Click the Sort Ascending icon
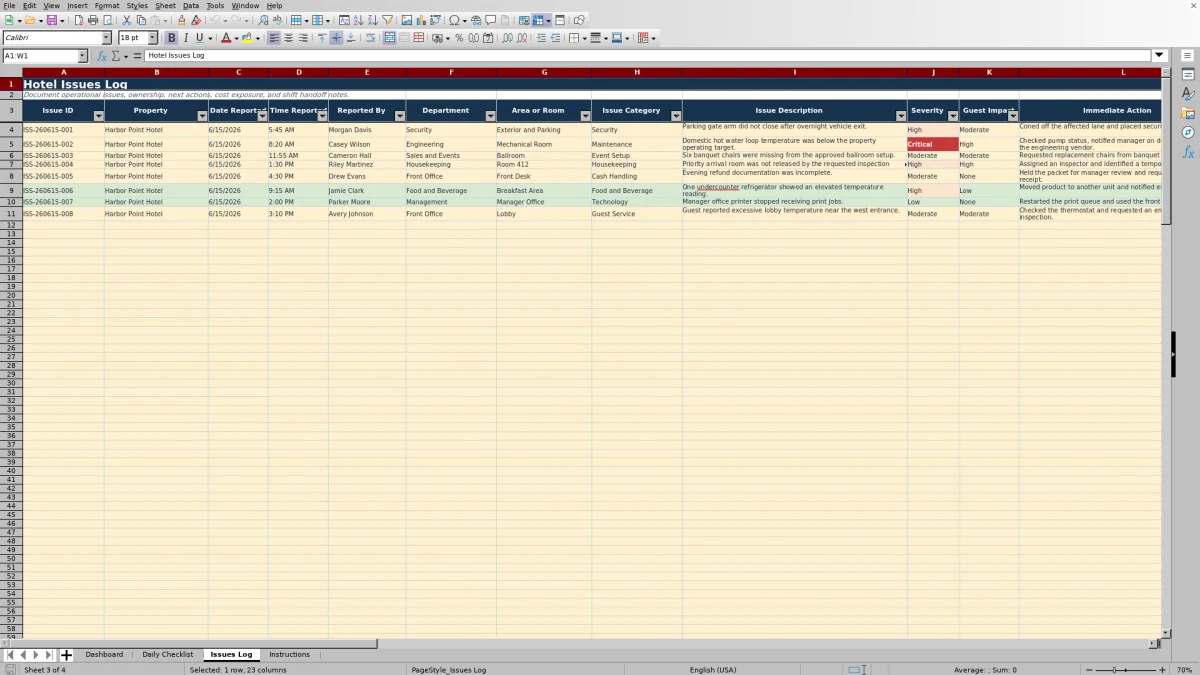Viewport: 1200px width, 675px height. pyautogui.click(x=358, y=20)
